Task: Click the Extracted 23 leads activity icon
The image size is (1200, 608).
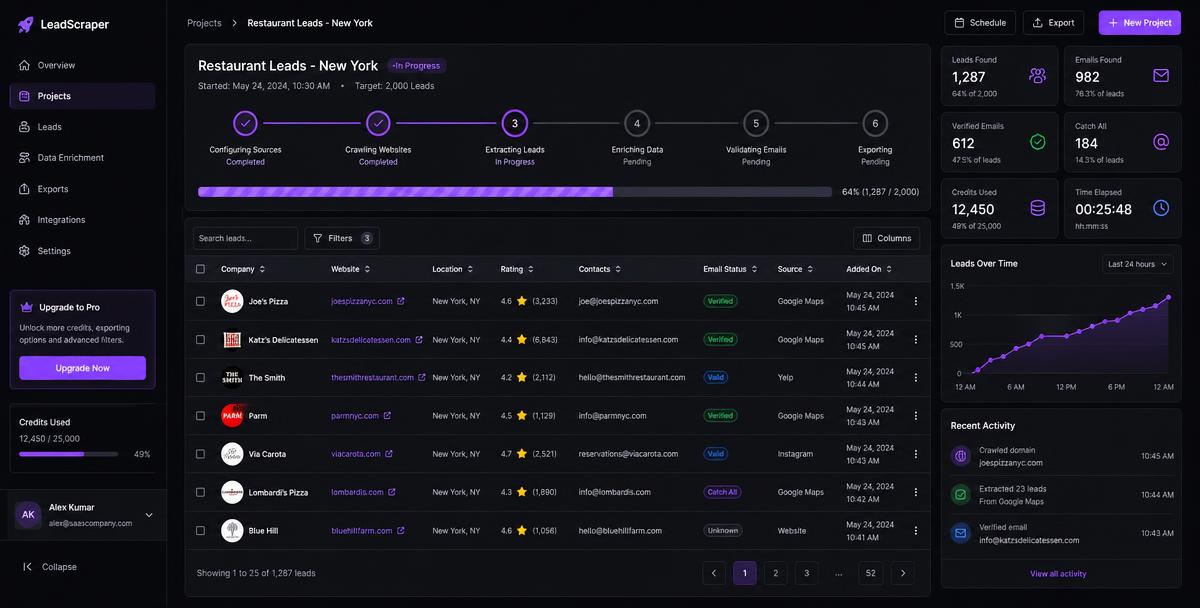Action: (x=961, y=495)
